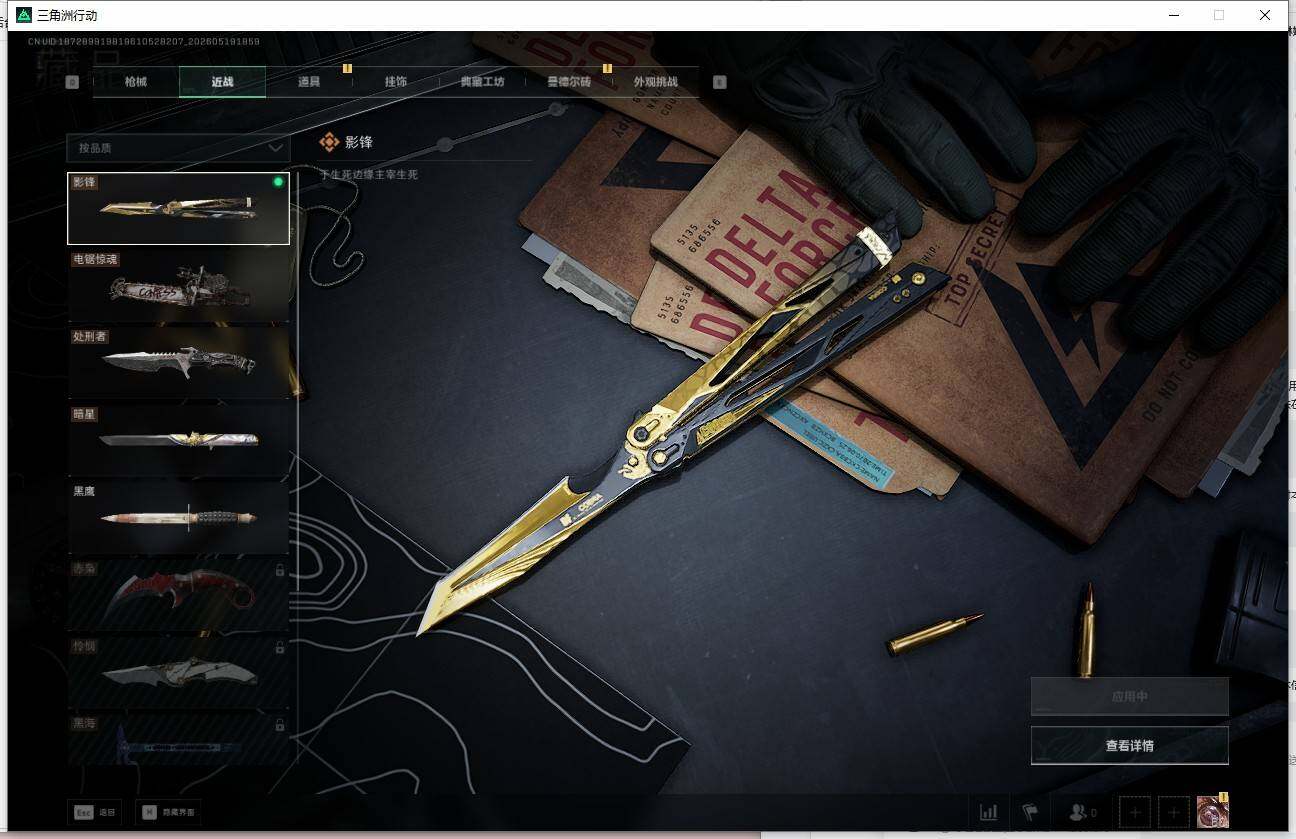Click the lock icon on 赤枭 skin

click(x=280, y=570)
